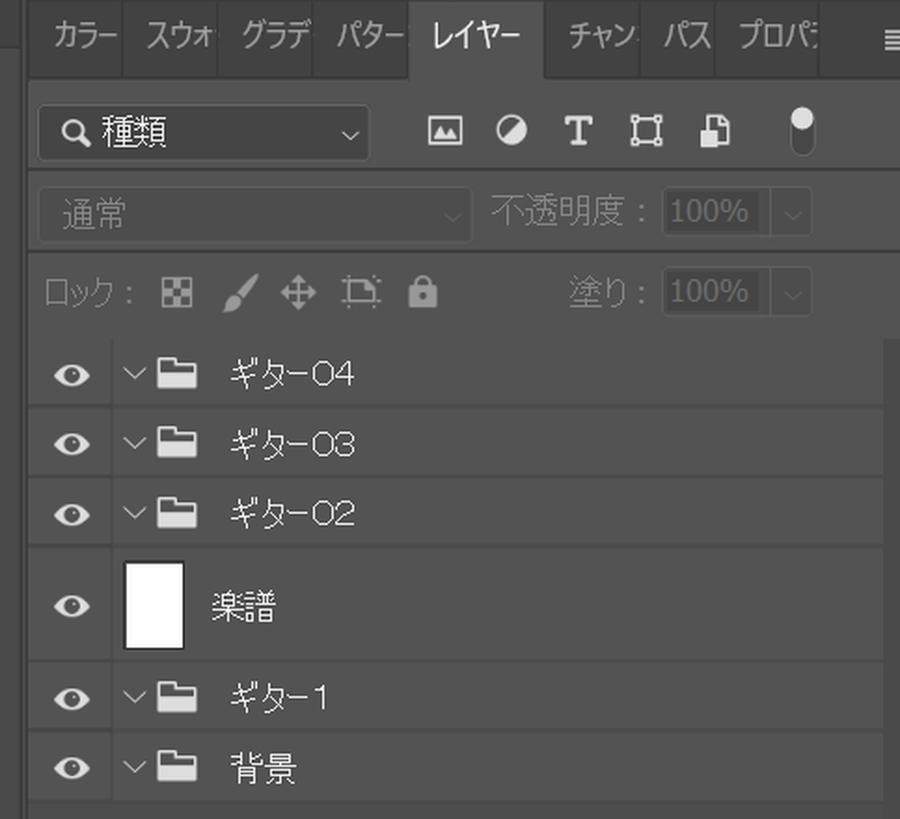Expand the ギター03 group chevron
Viewport: 900px width, 819px height.
(135, 443)
